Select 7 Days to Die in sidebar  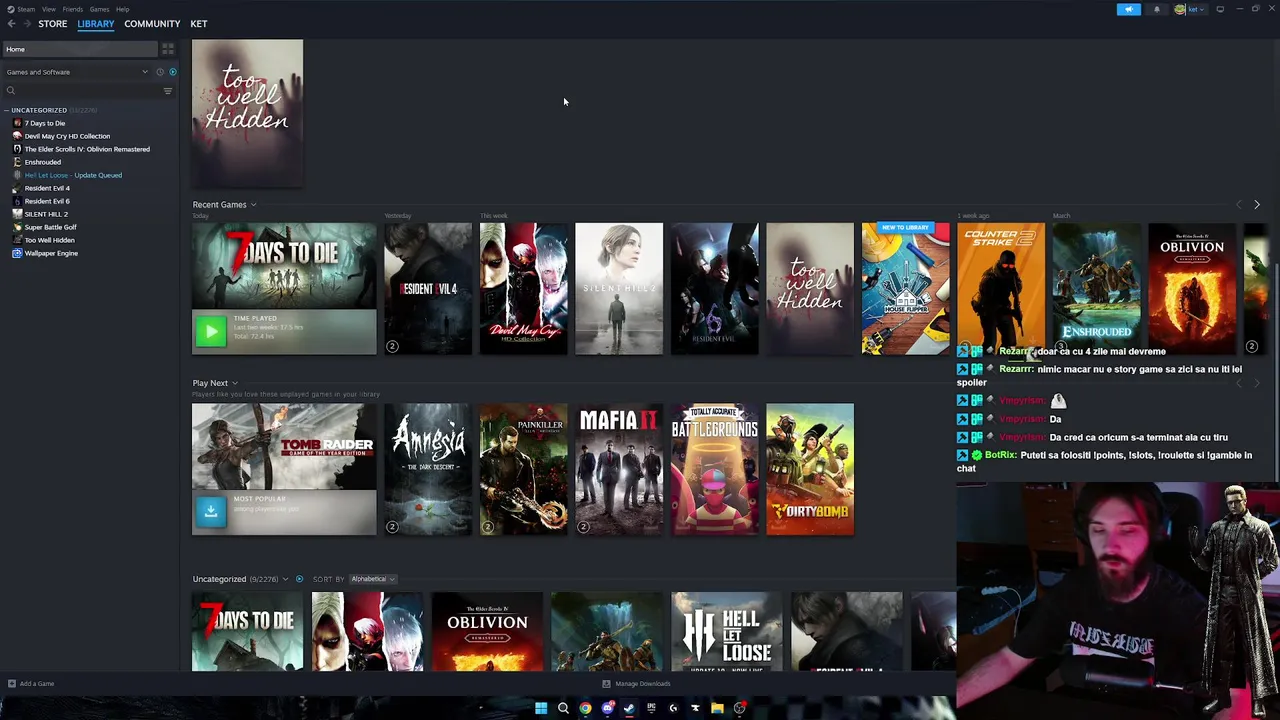coord(45,123)
